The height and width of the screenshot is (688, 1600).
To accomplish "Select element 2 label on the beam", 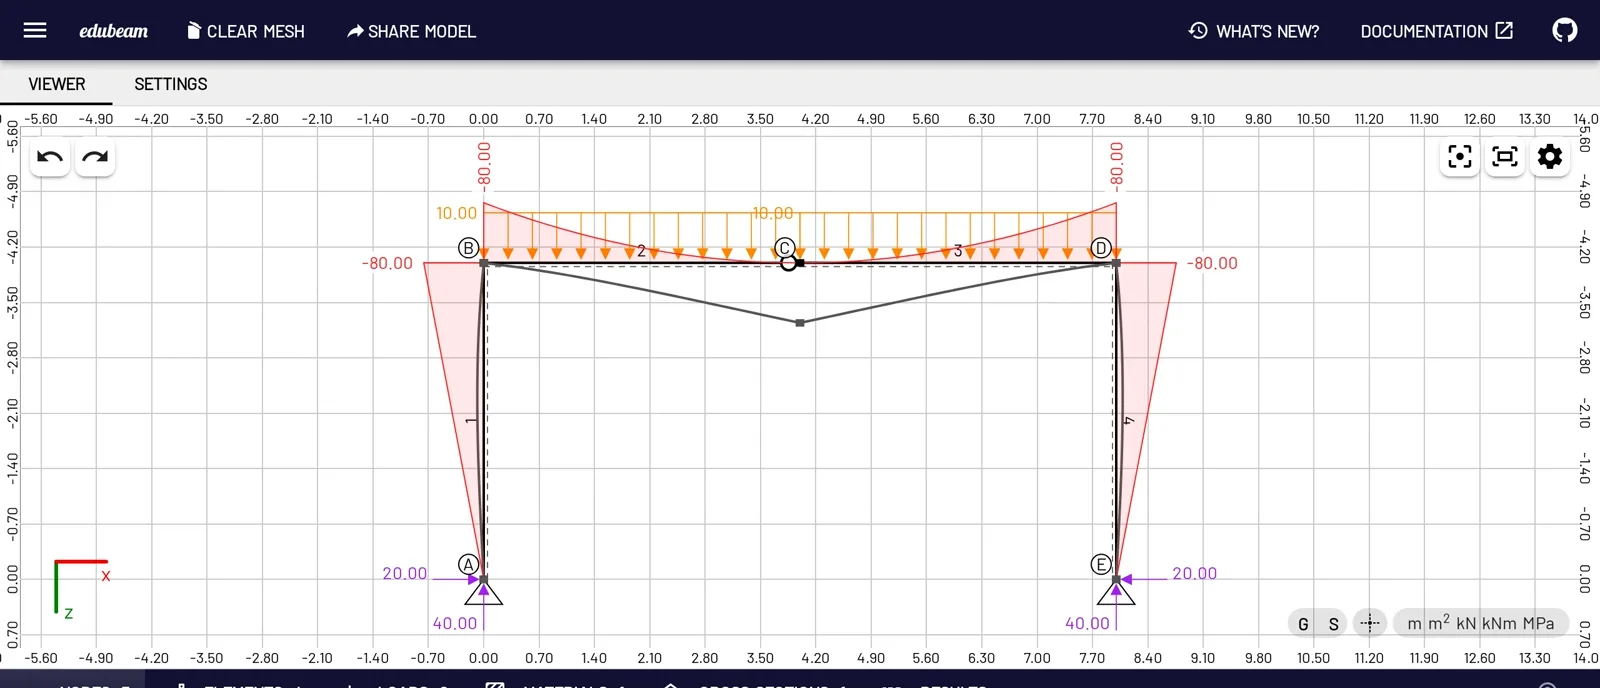I will click(641, 250).
